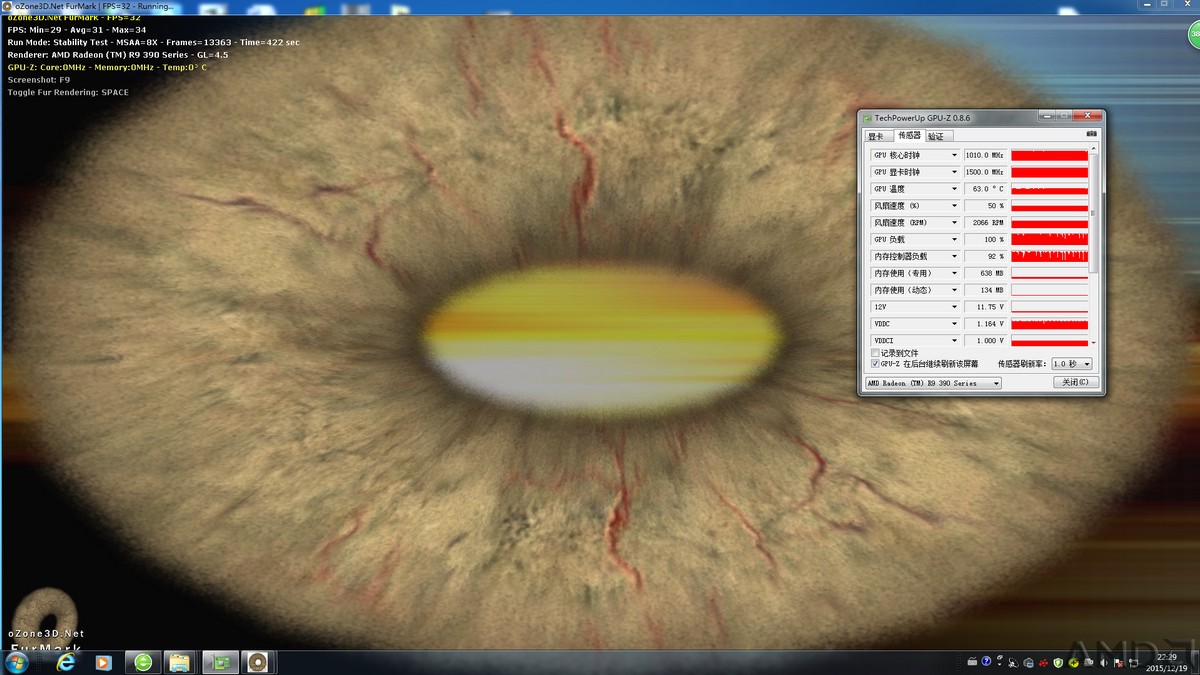Click the Show desktop strip beside the clock
This screenshot has width=1200, height=675.
pyautogui.click(x=1196, y=662)
